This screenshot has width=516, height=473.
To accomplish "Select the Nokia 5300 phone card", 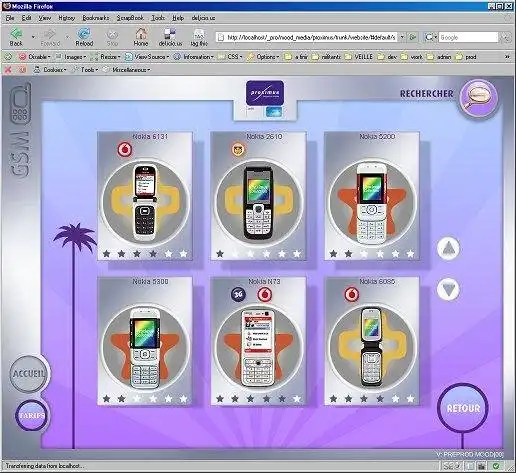I will pos(145,341).
